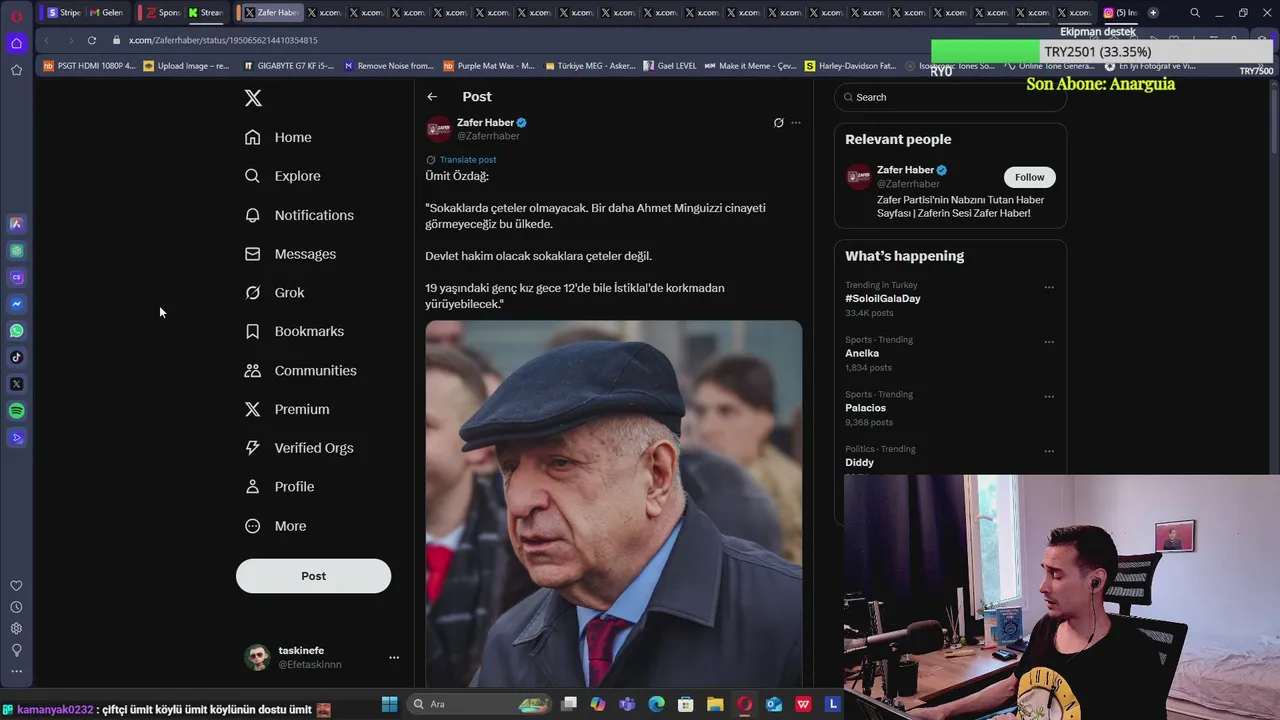Open the Purple Mat Wax bookmark
1280x720 pixels.
tap(489, 66)
